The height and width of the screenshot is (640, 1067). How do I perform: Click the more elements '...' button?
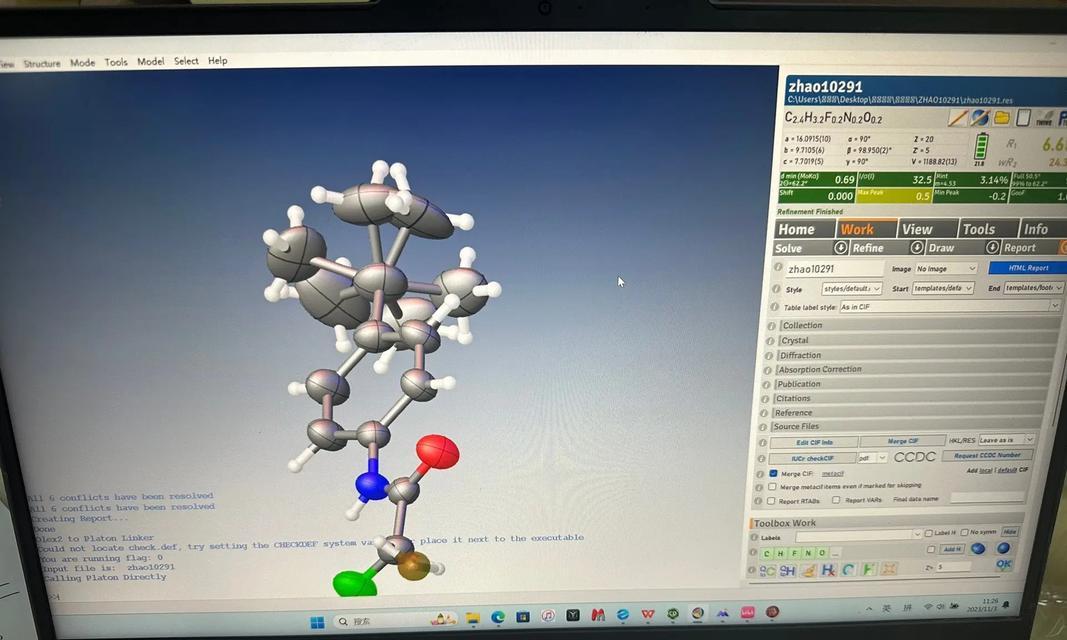(x=836, y=553)
